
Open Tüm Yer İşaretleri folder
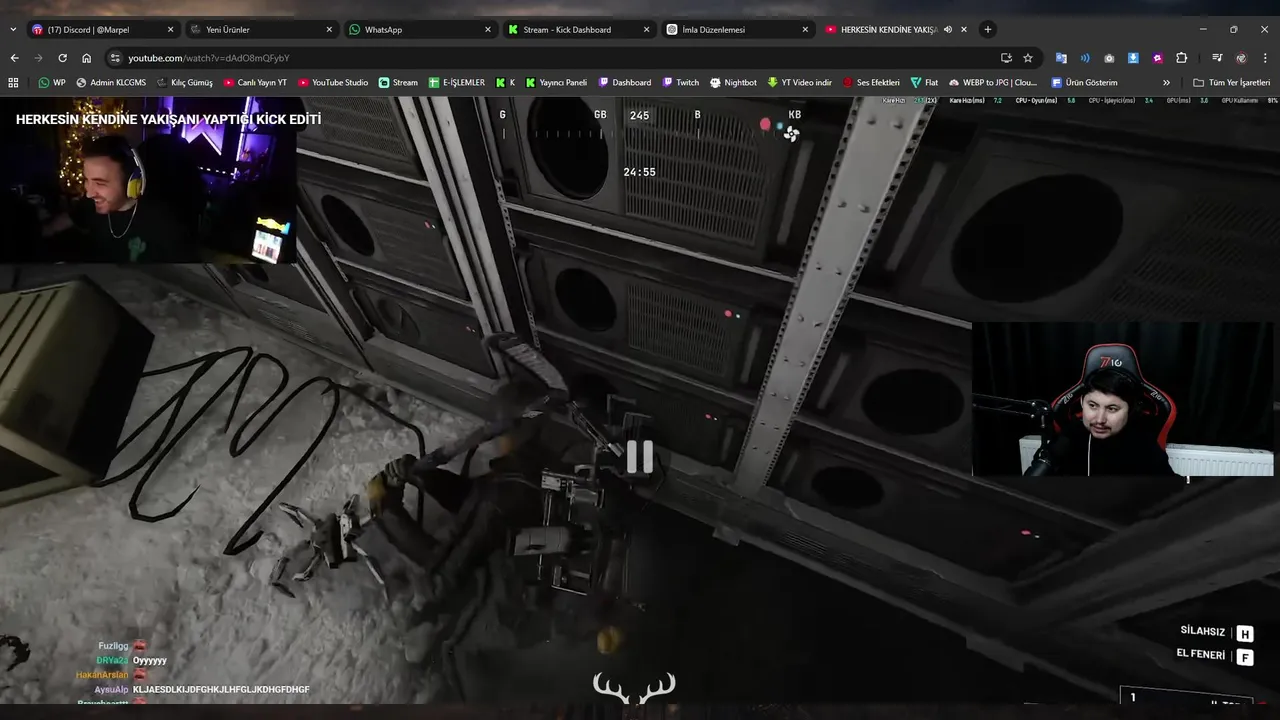pyautogui.click(x=1231, y=82)
